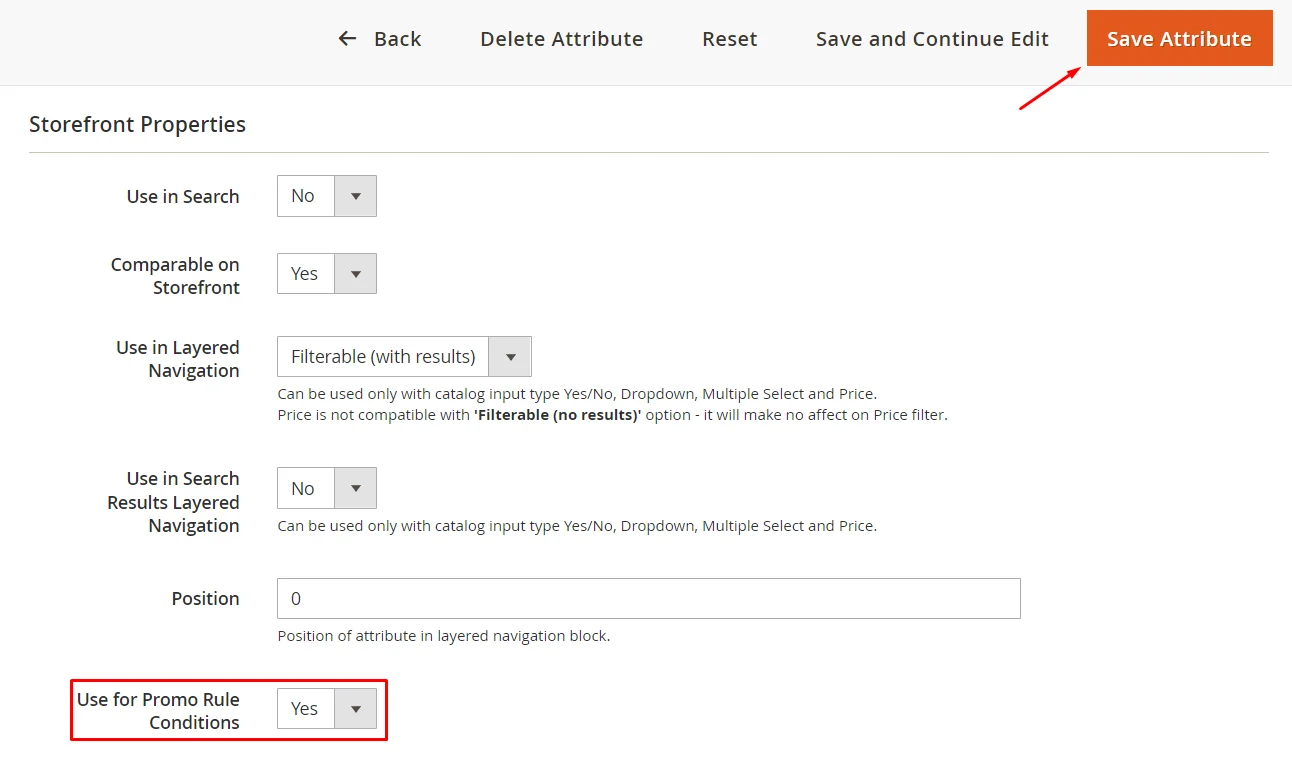Click the Use in Search label

183,197
